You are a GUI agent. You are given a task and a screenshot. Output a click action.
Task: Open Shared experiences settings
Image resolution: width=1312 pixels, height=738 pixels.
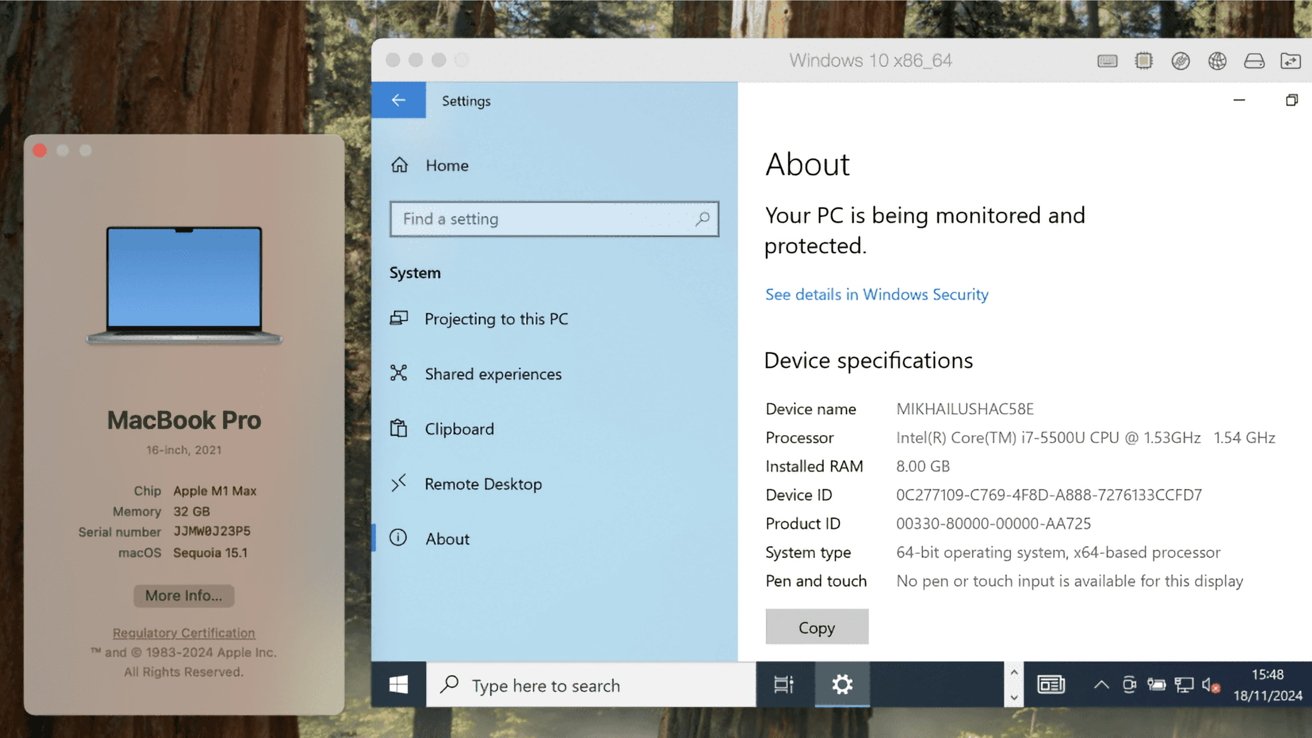pos(493,374)
